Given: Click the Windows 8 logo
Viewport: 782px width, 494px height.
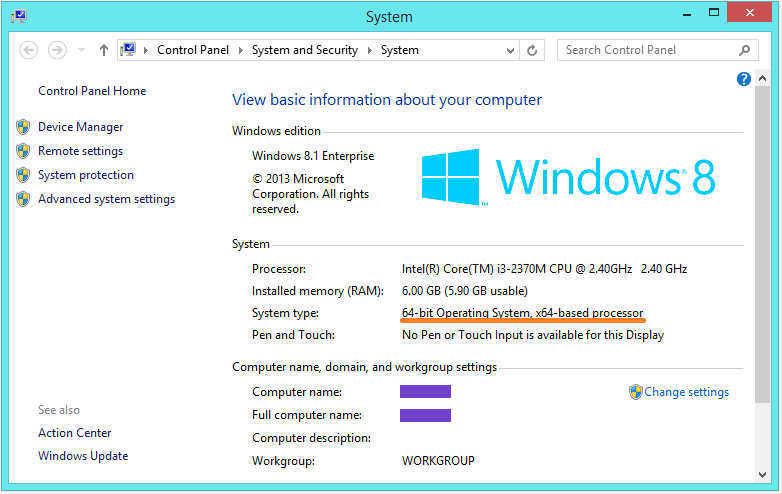Looking at the screenshot, I should (569, 177).
